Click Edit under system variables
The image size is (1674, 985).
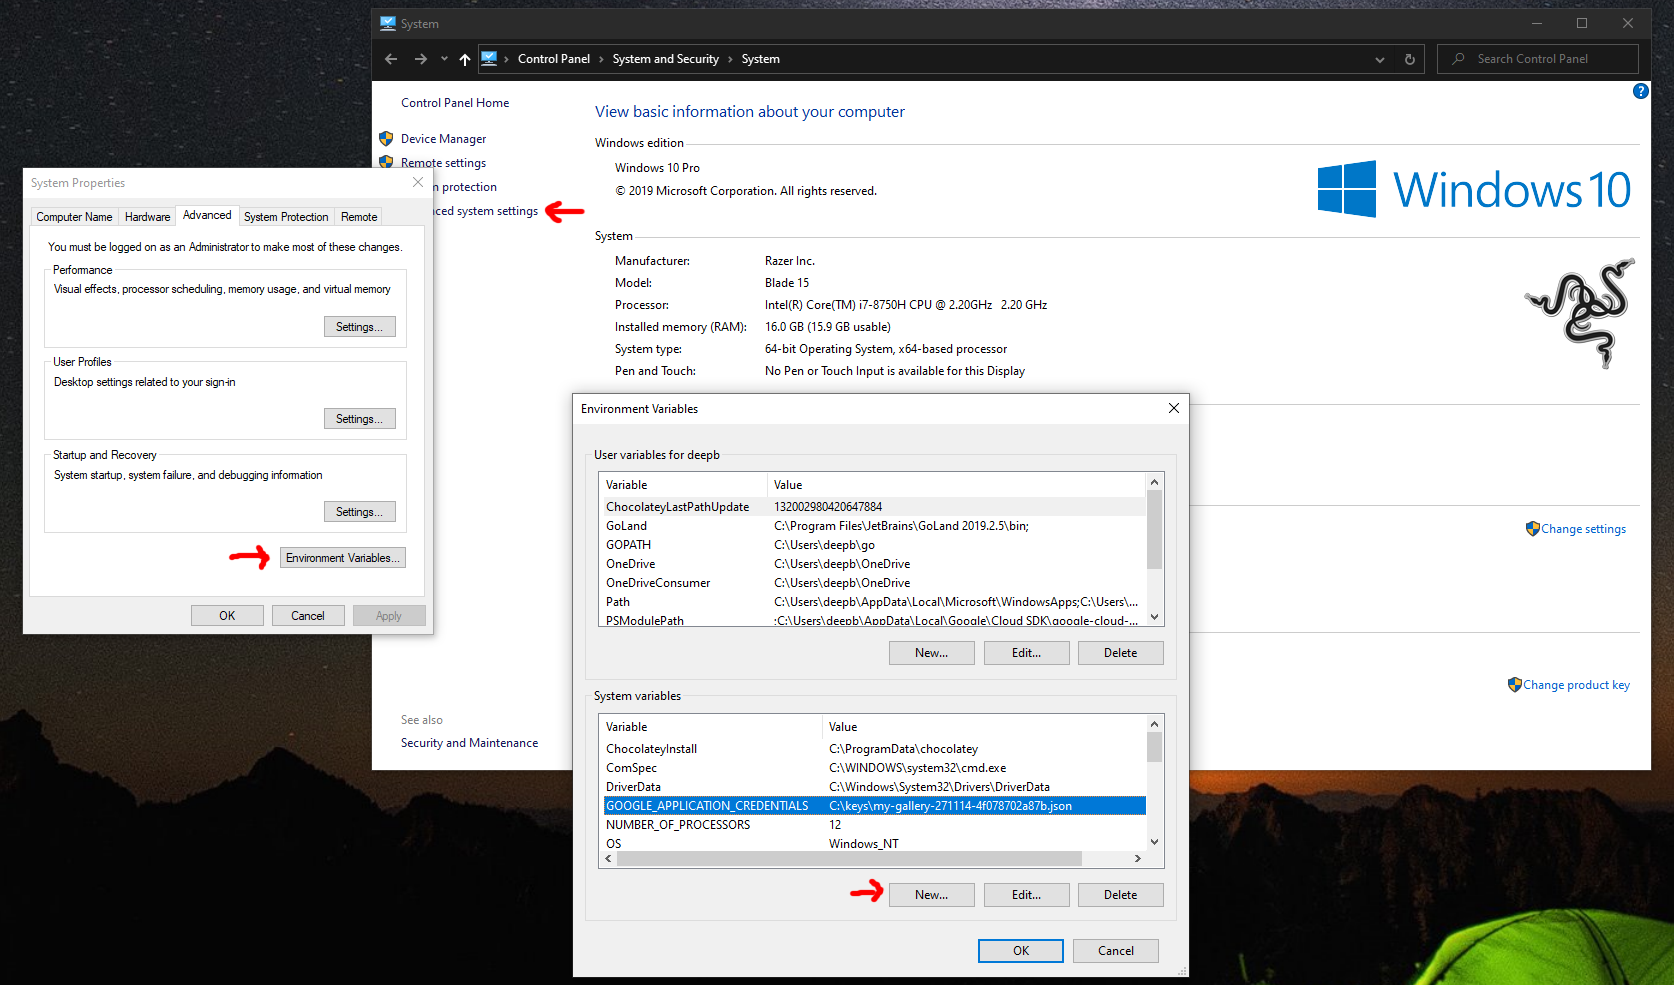click(x=1026, y=895)
